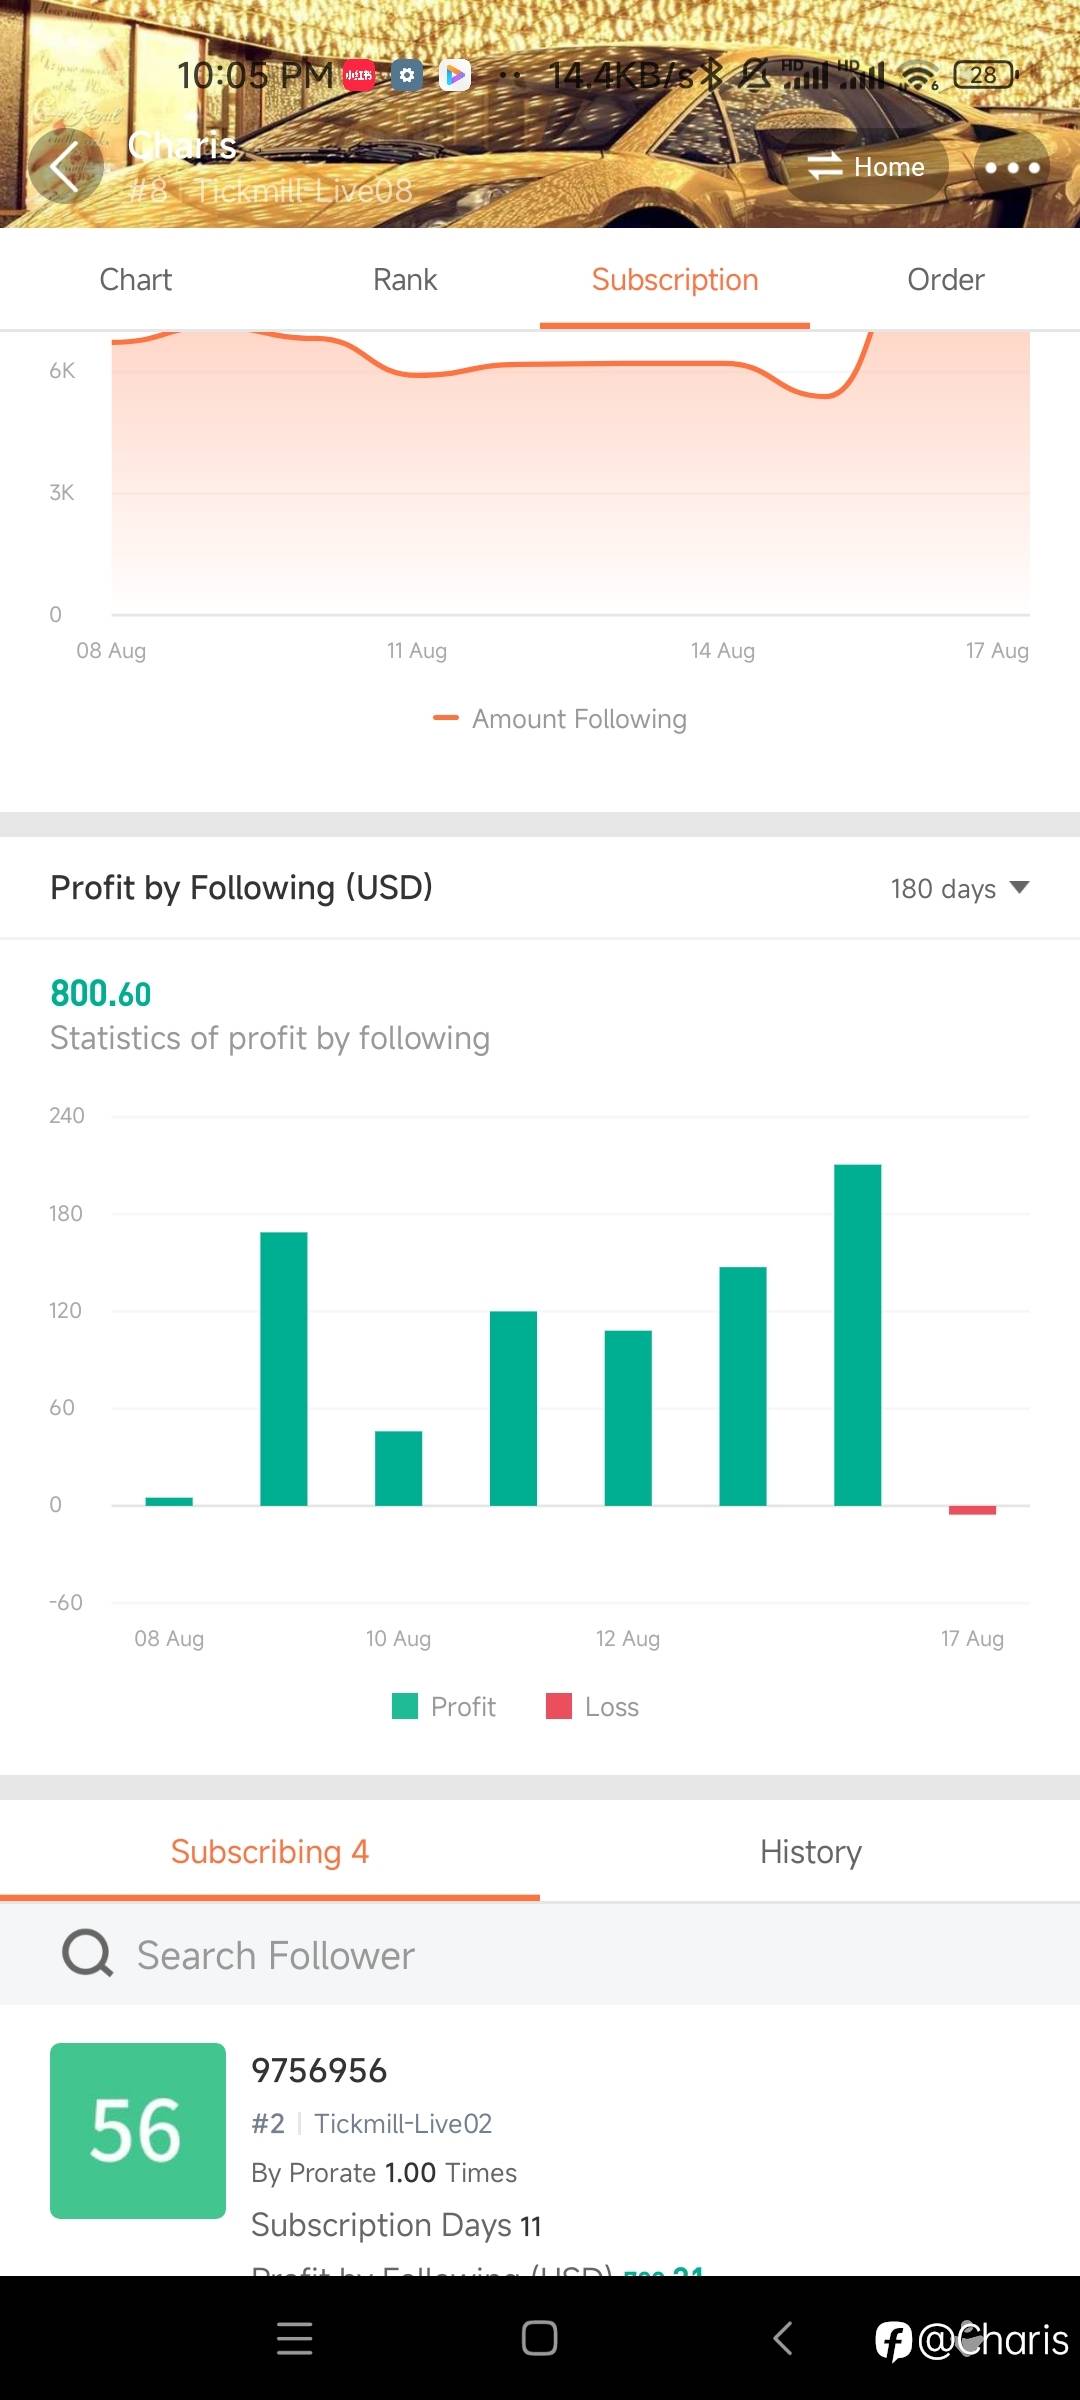The width and height of the screenshot is (1080, 2400).
Task: Toggle the Profit legend swatch
Action: 405,1706
